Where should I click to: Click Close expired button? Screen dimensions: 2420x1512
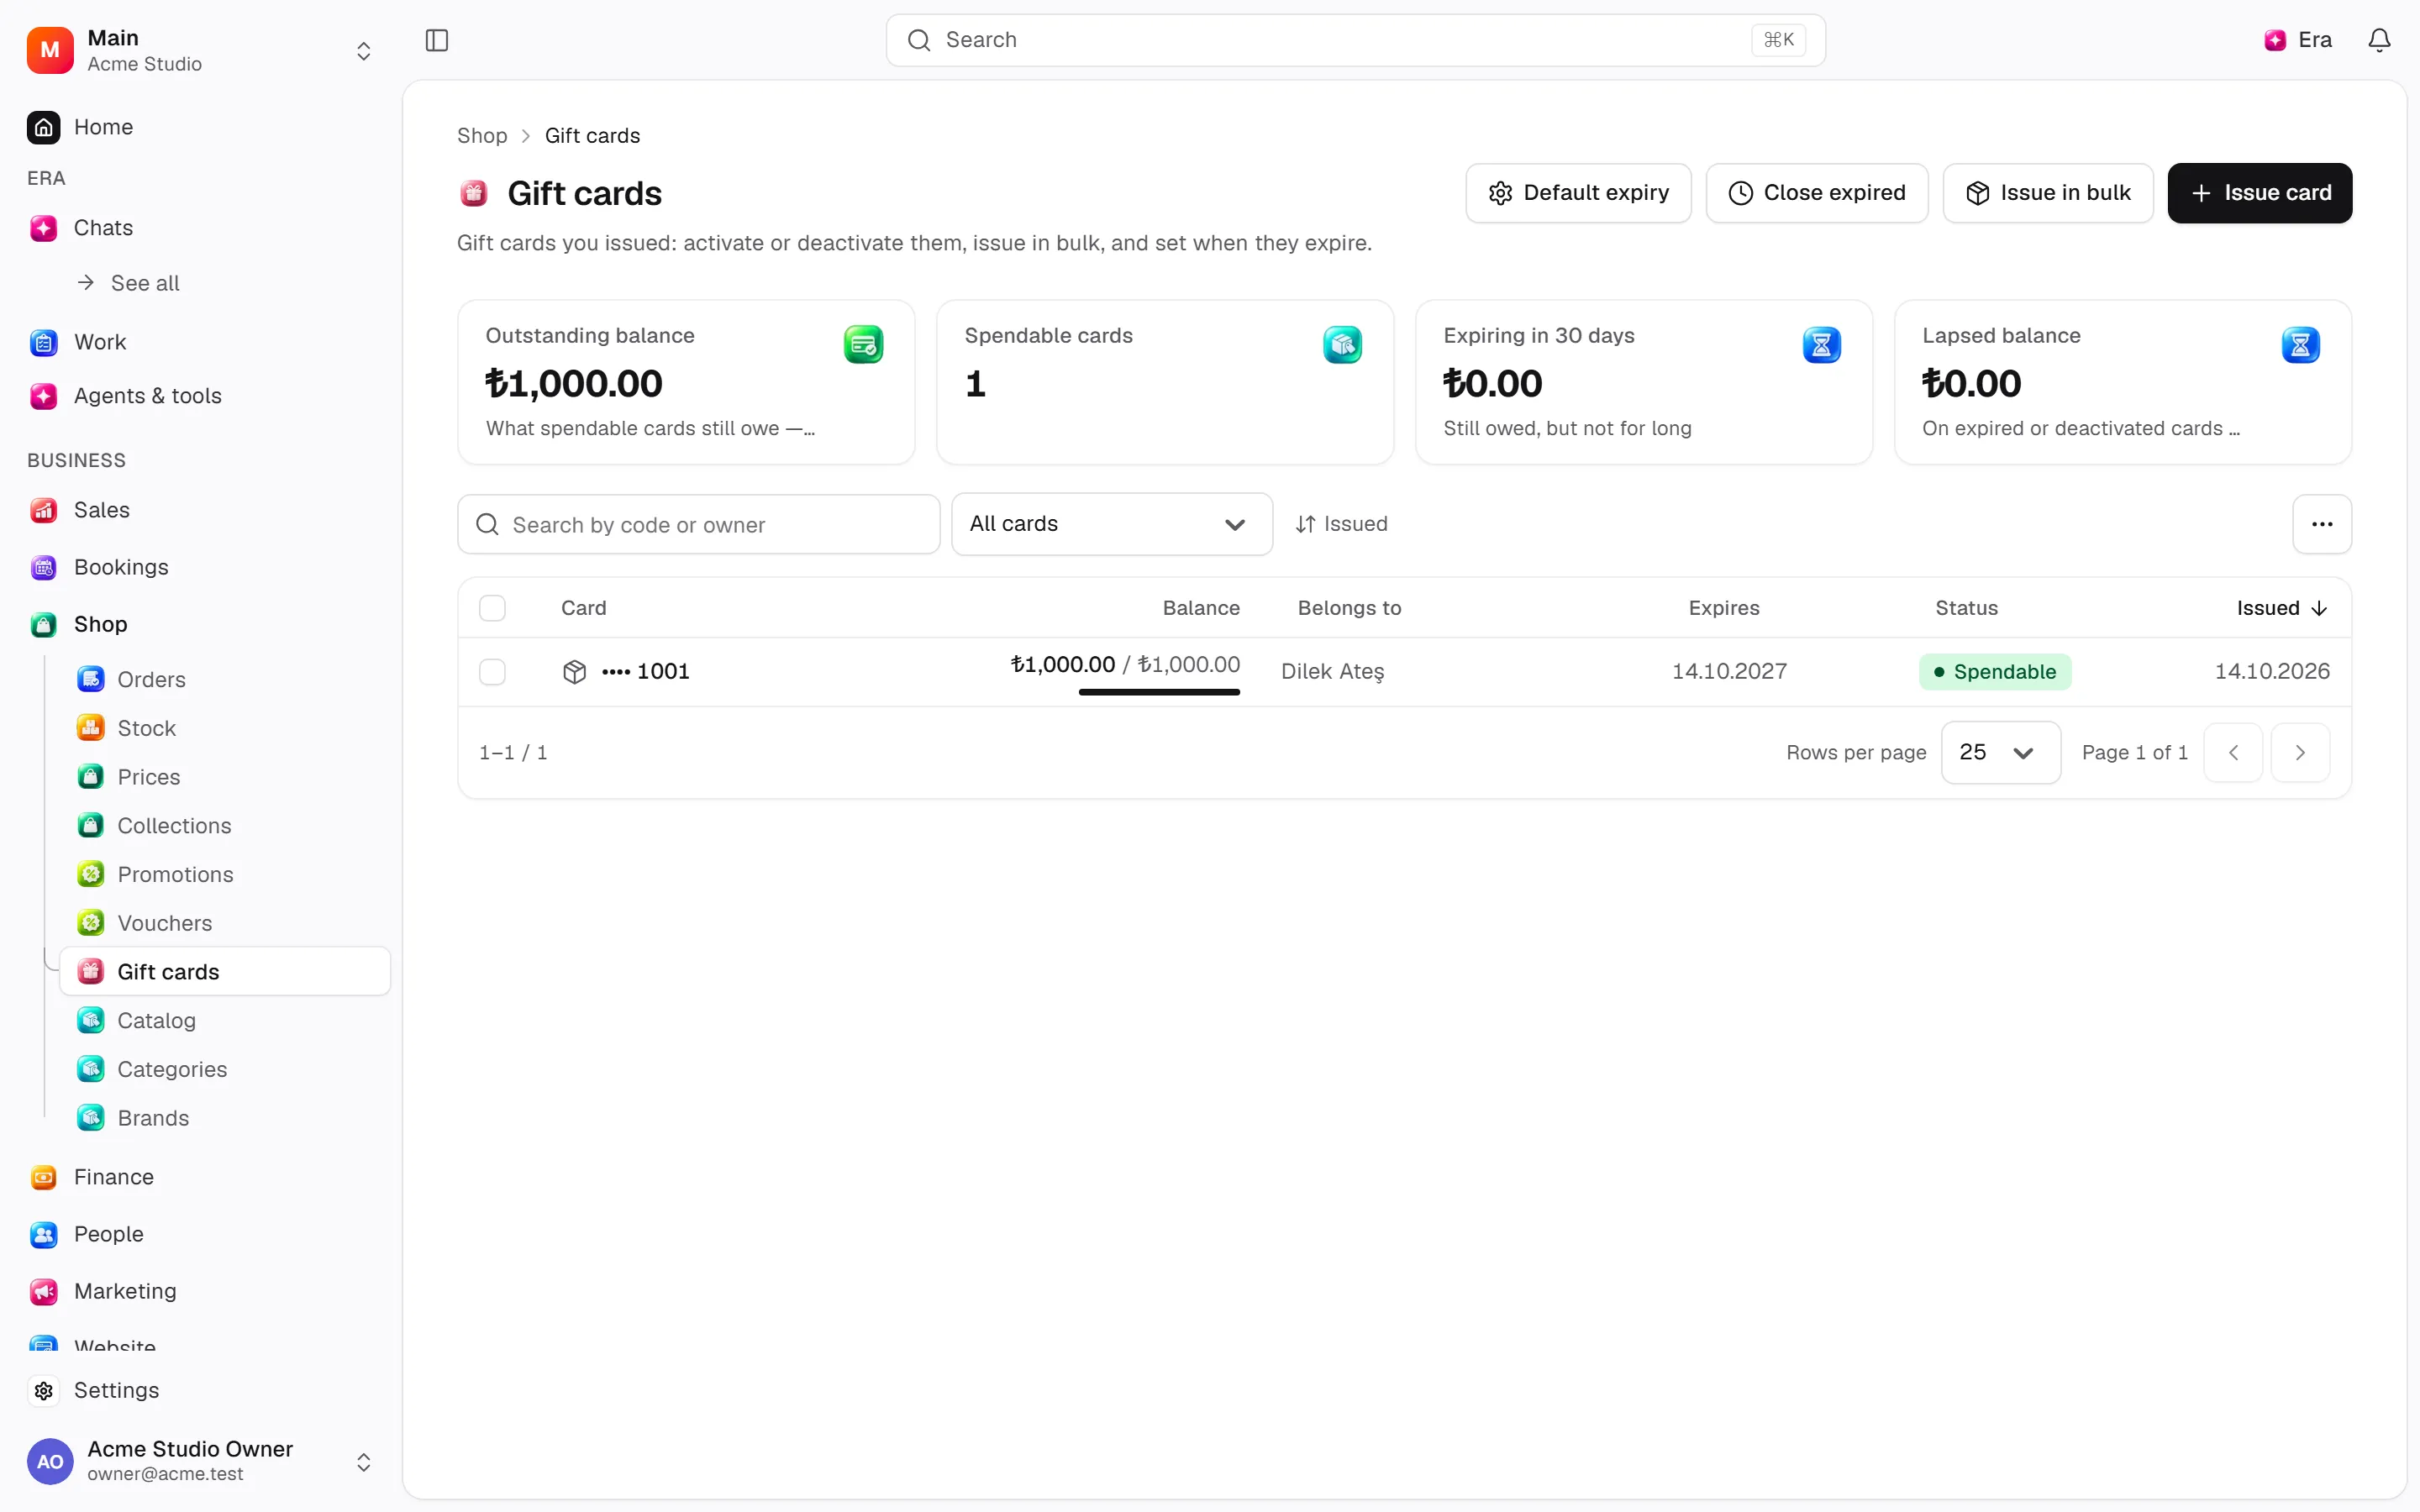1817,193
